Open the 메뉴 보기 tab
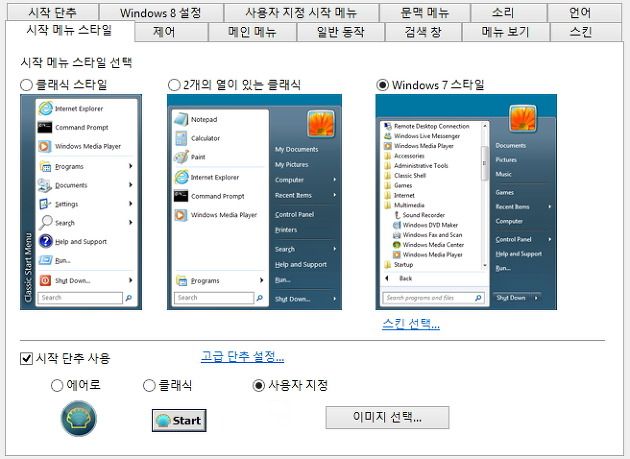 (x=505, y=32)
